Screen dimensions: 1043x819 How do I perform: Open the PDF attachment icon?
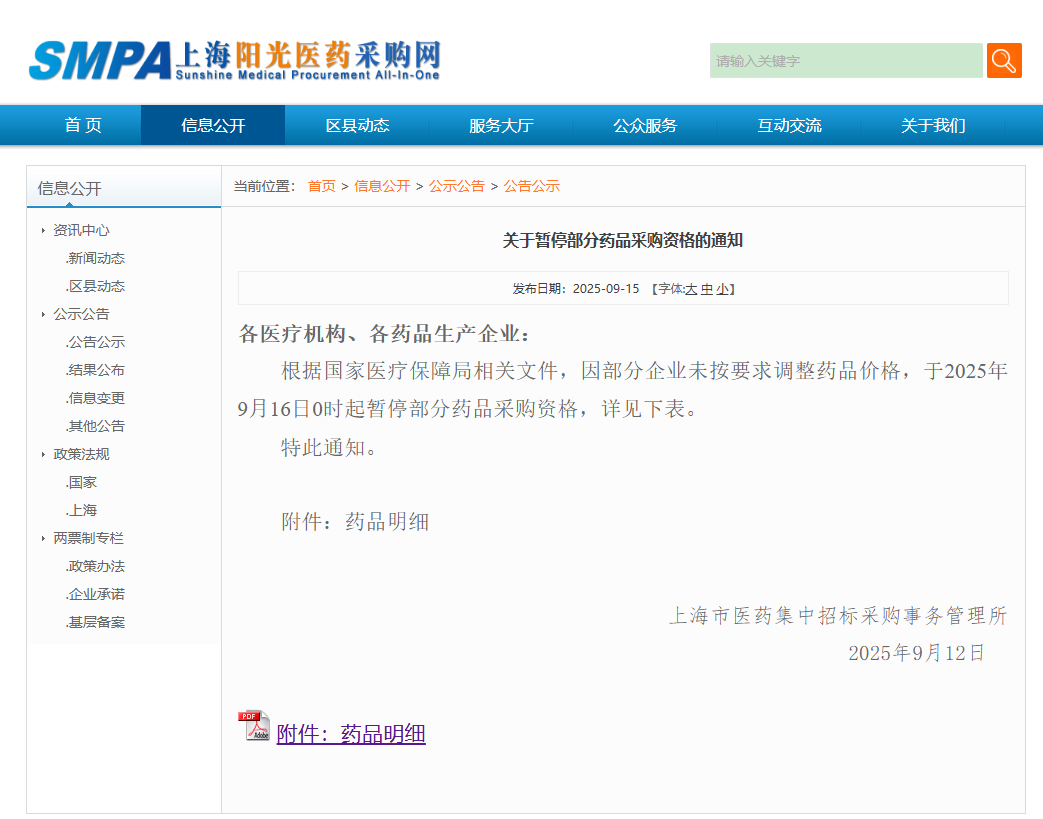[254, 726]
